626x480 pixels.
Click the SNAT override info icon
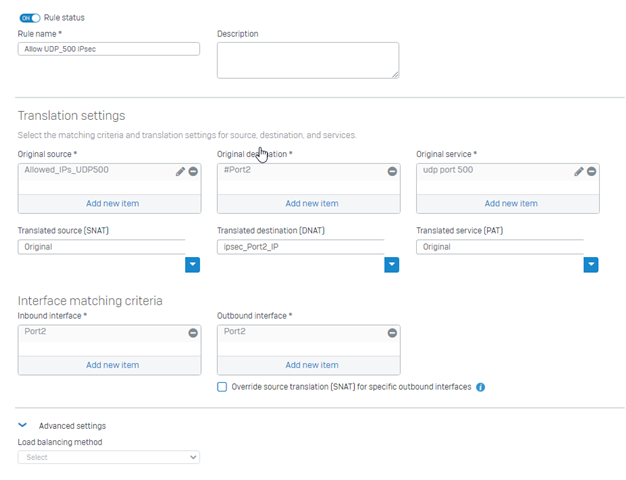tap(481, 387)
